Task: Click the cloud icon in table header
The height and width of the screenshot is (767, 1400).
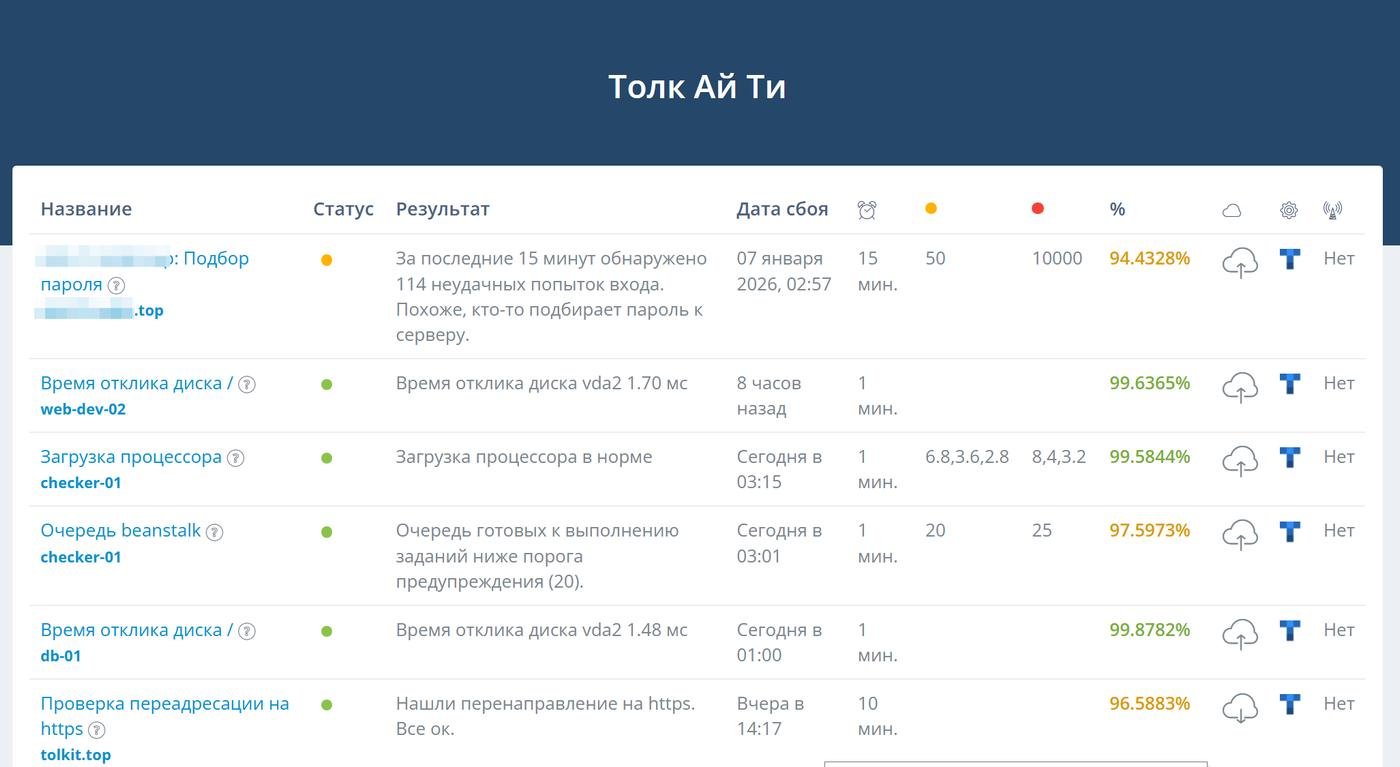Action: (1232, 210)
